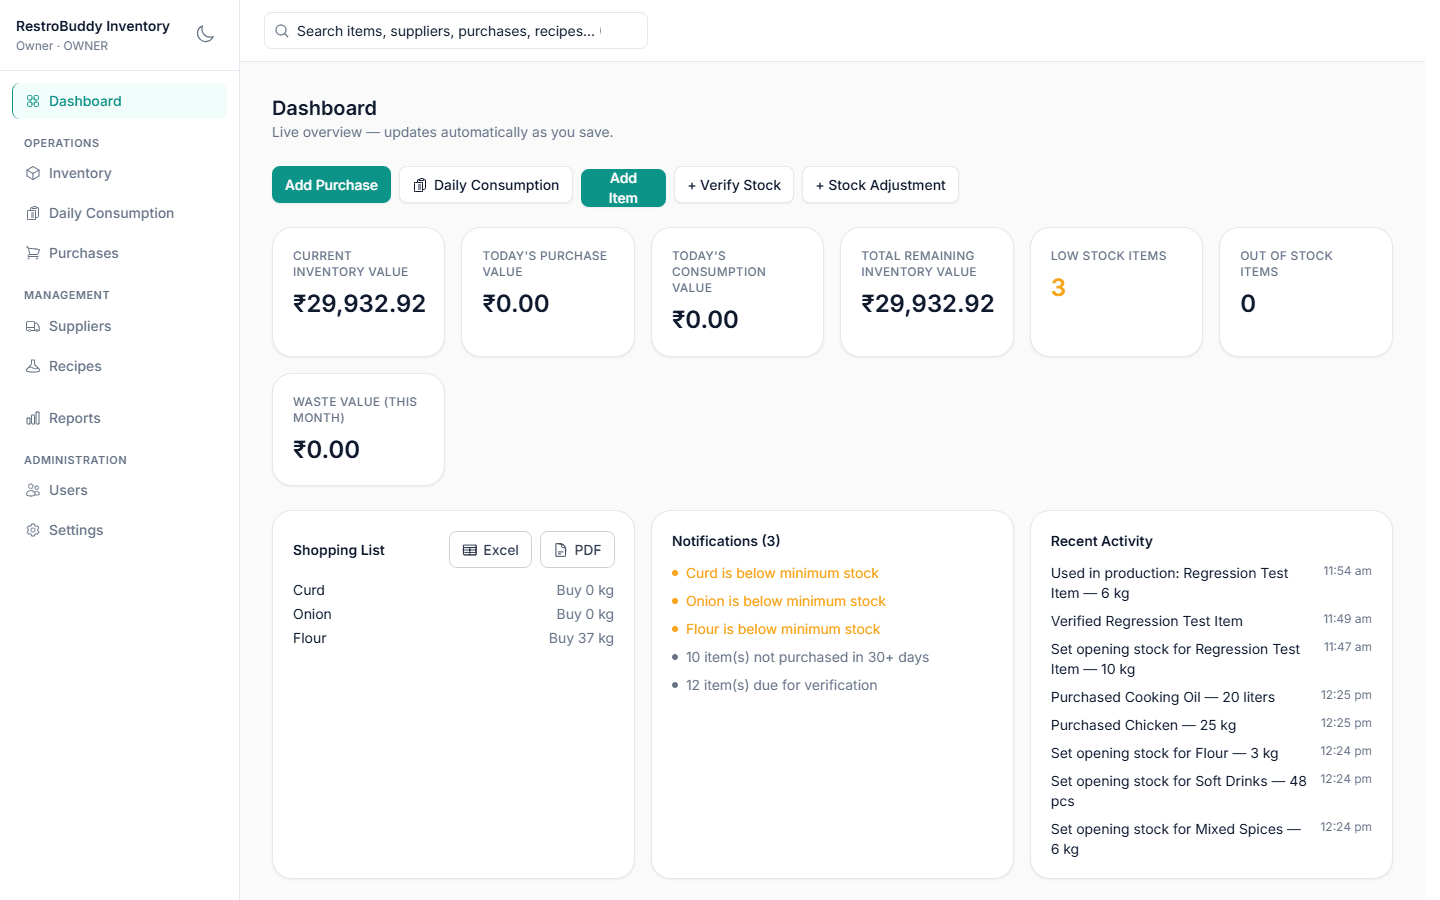Open the Reports page
The height and width of the screenshot is (900, 1440).
[x=120, y=418]
